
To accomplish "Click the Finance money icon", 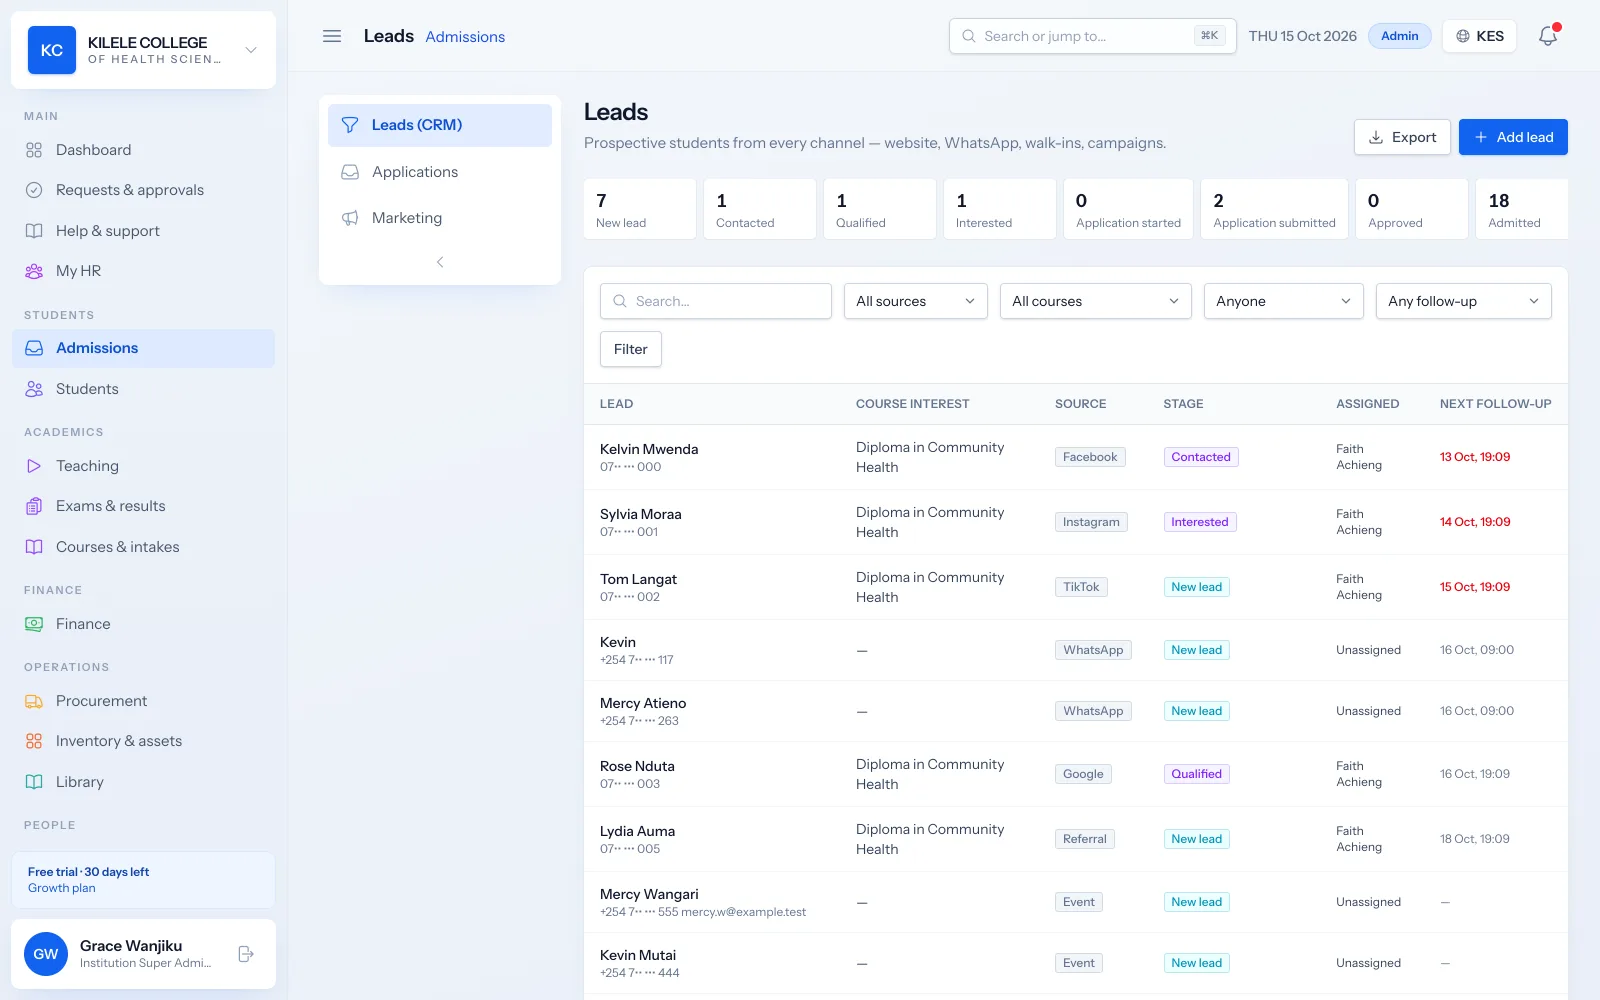I will (x=34, y=624).
